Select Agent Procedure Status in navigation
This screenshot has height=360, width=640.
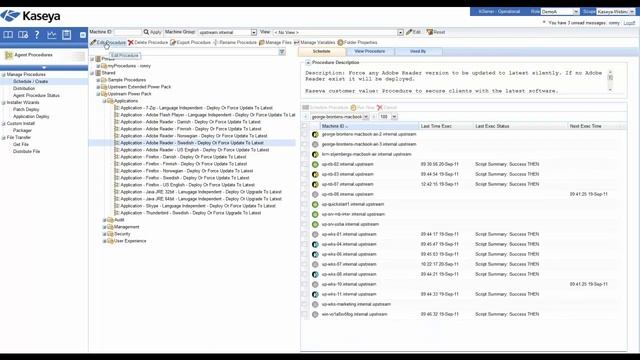click(36, 96)
